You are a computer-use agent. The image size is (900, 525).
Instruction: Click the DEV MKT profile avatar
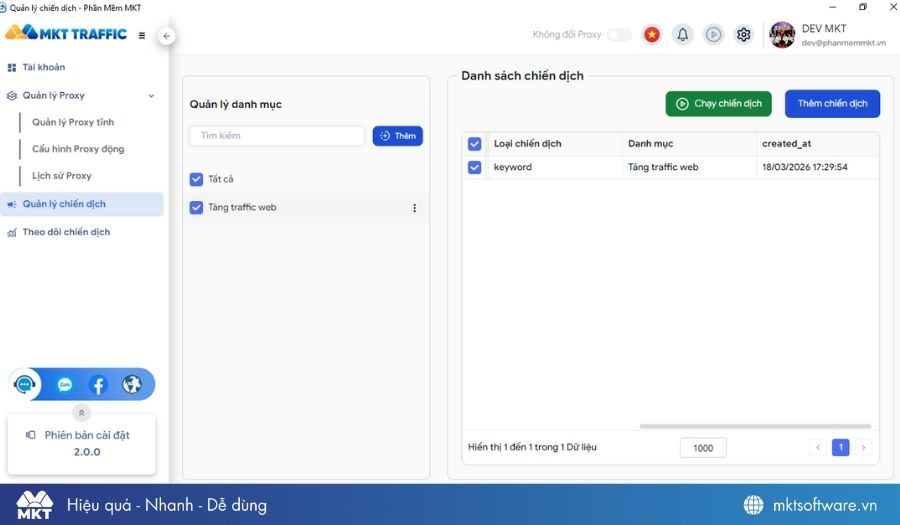tap(782, 35)
